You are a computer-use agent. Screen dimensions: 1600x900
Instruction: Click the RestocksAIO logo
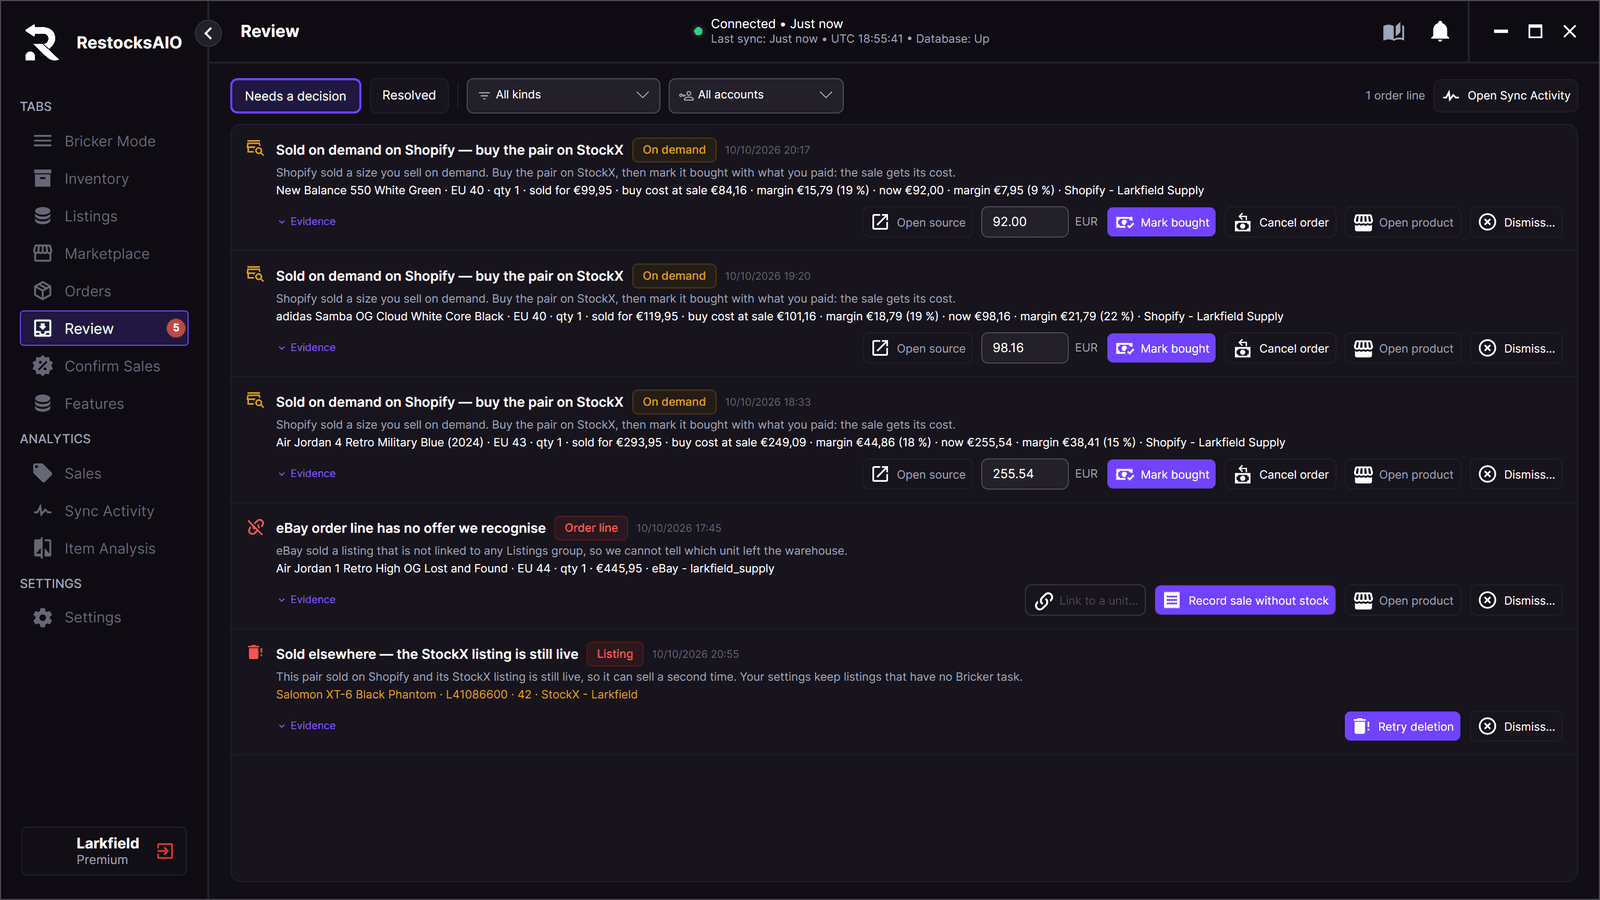[42, 42]
